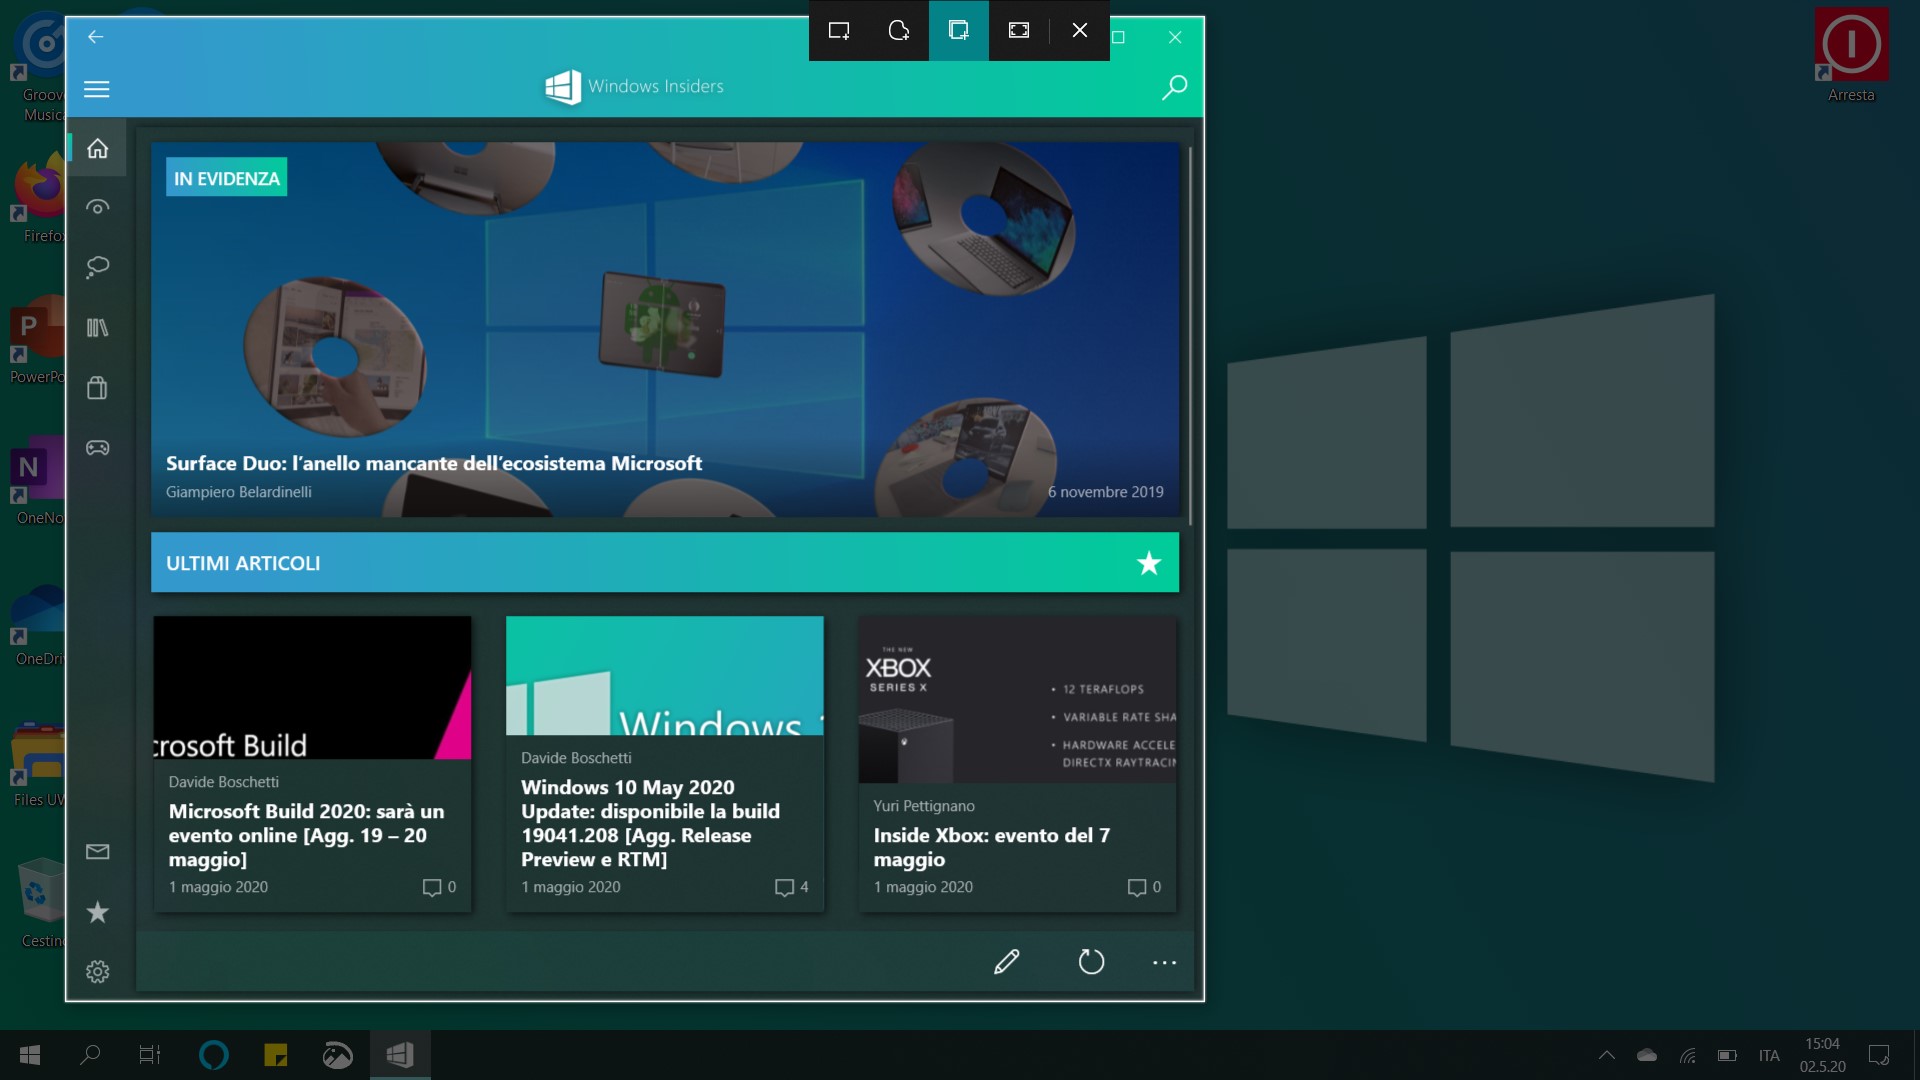The image size is (1920, 1080).
Task: Open Sticky Notes from taskbar
Action: [275, 1055]
